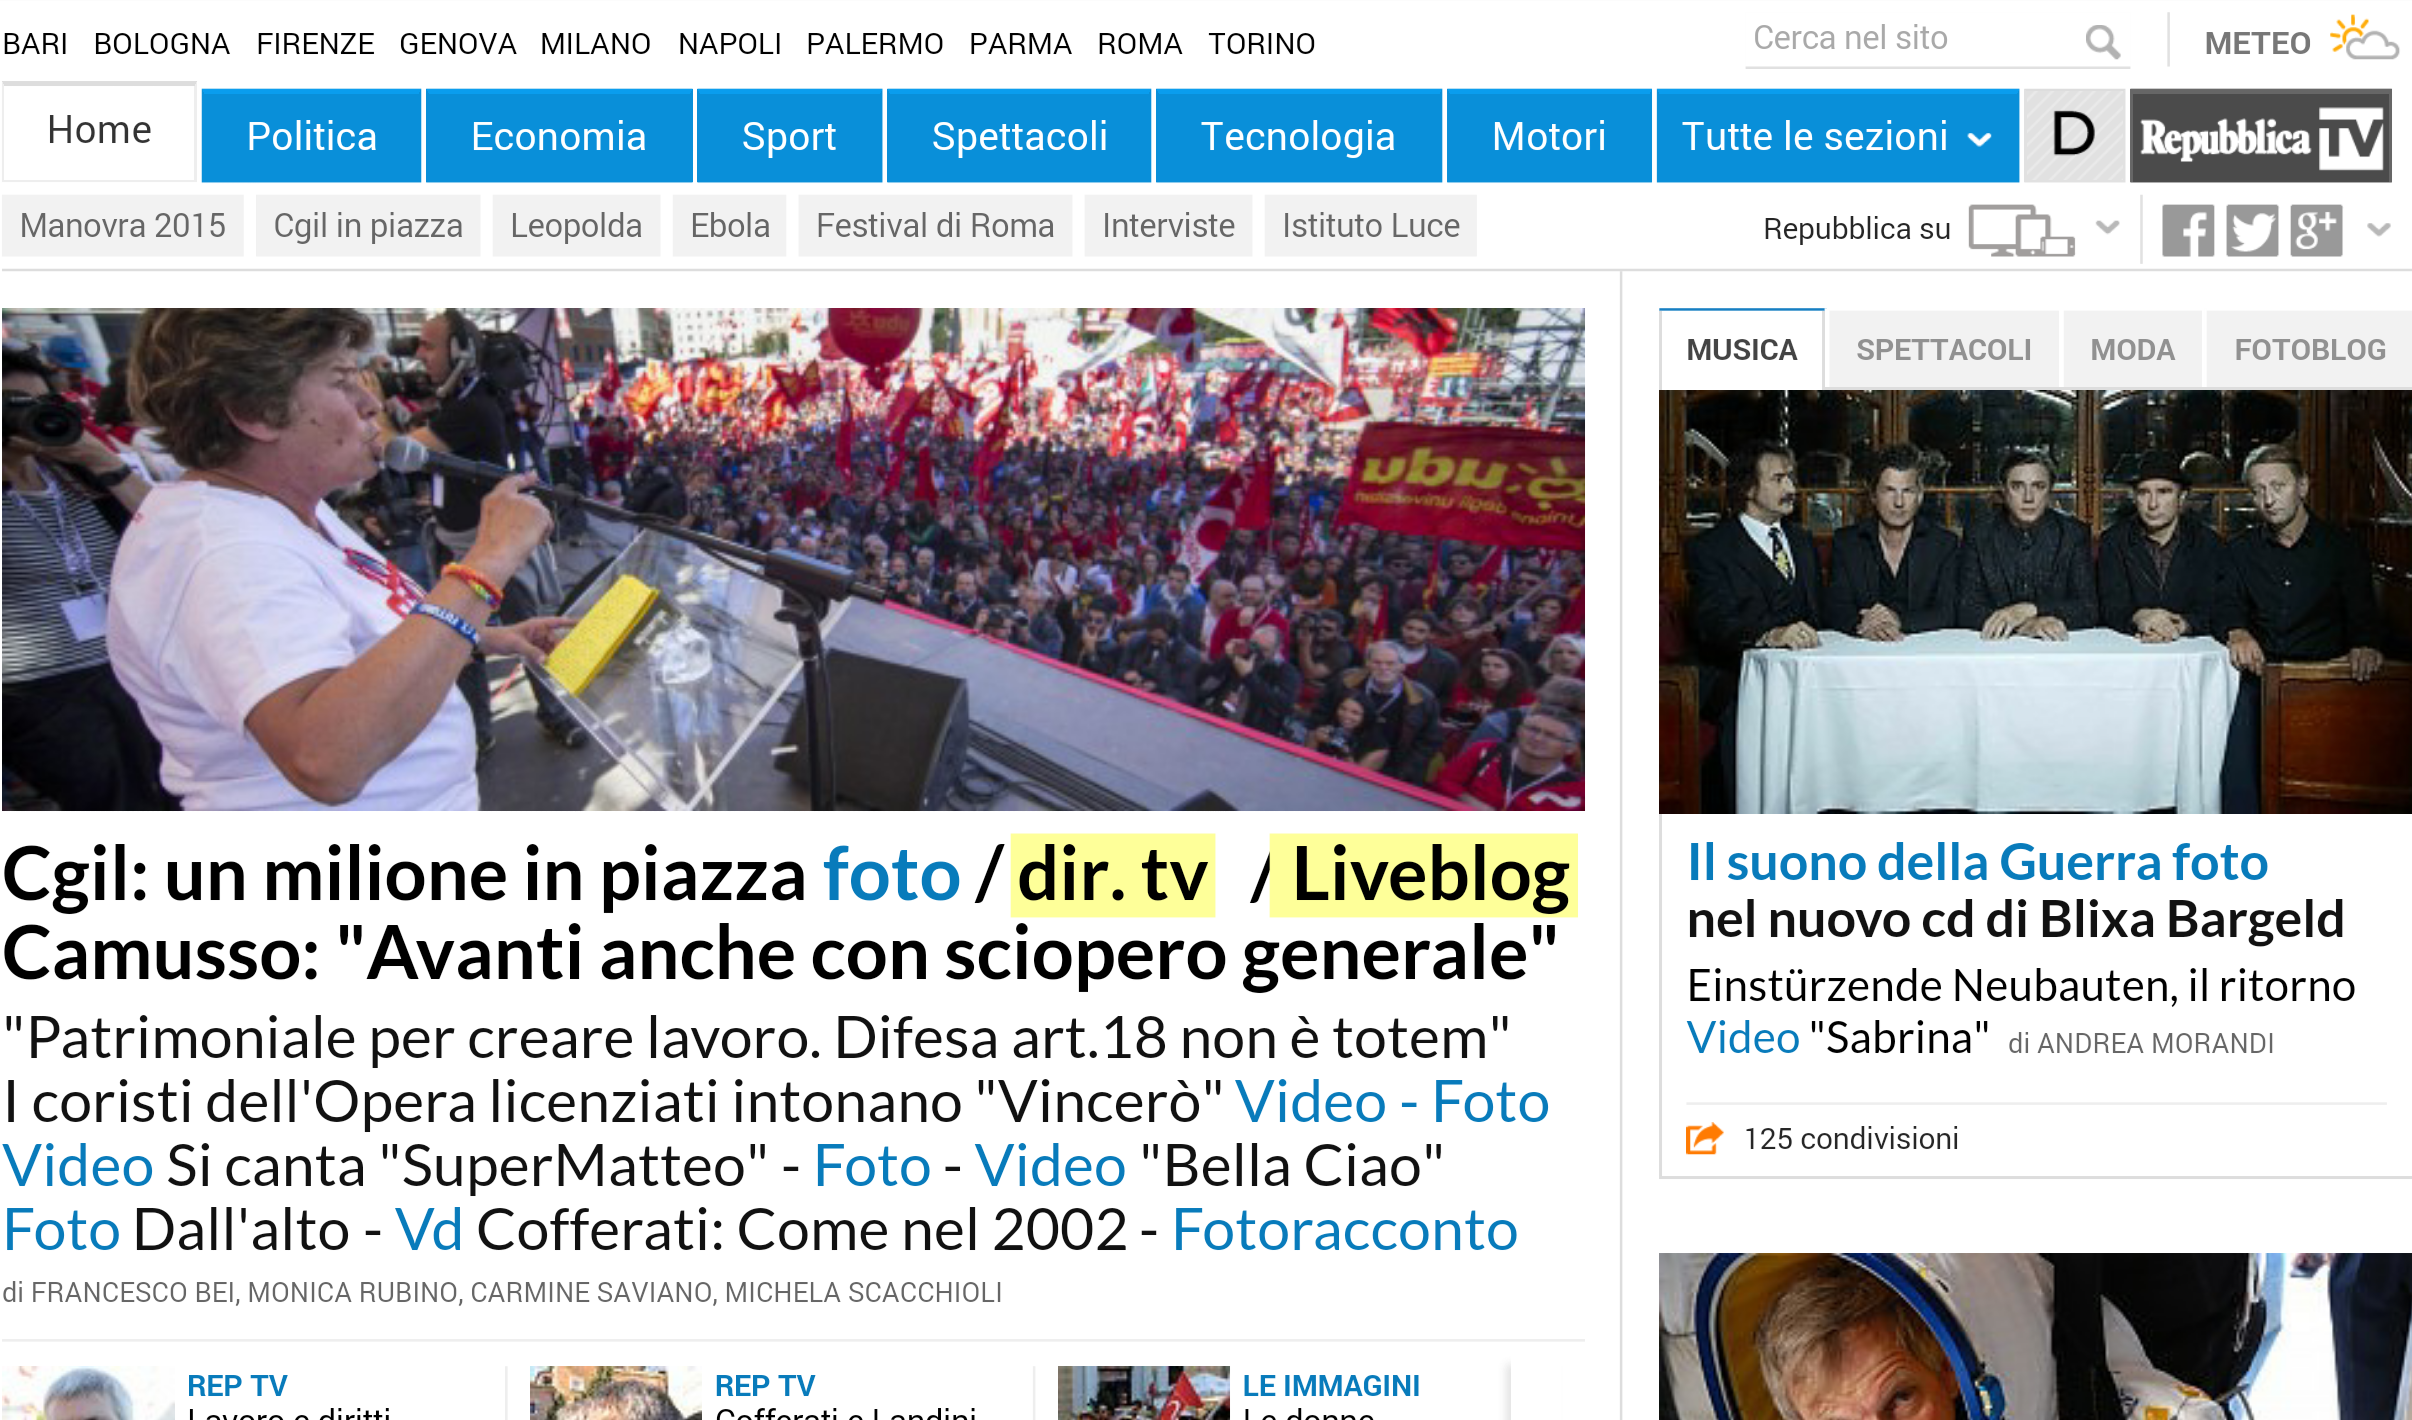Open Repubblica's Facebook page icon
The height and width of the screenshot is (1420, 2412).
tap(2188, 230)
